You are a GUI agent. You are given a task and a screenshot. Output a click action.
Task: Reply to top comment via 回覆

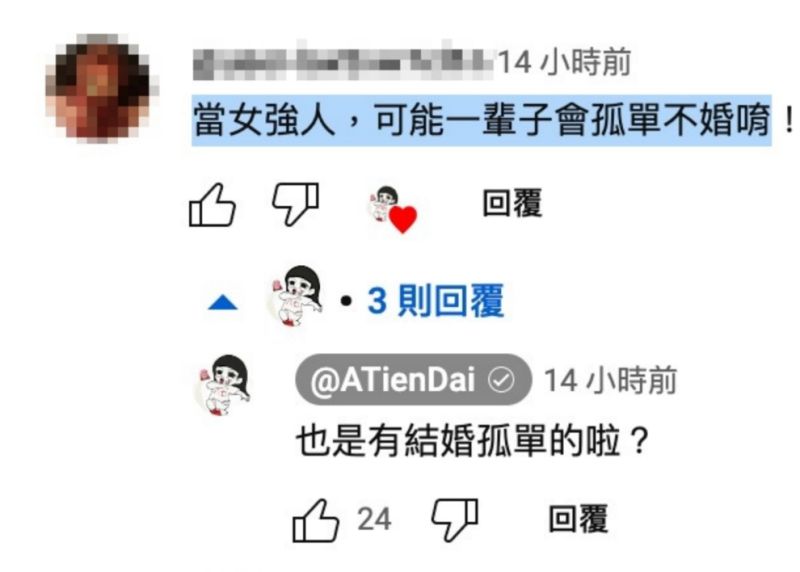click(512, 203)
